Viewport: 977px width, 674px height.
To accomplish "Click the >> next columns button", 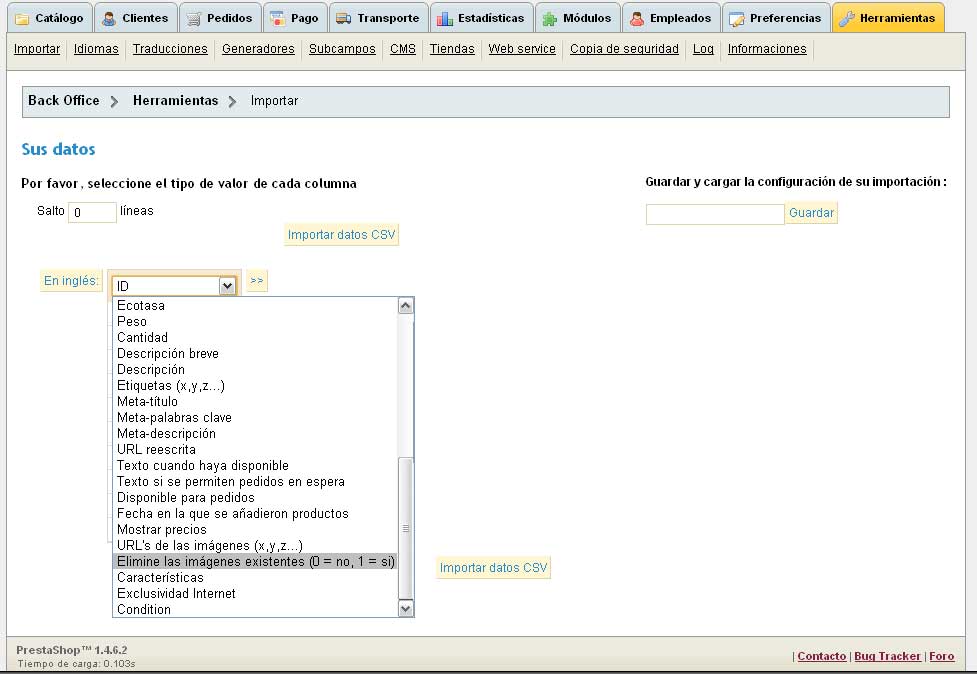I will pyautogui.click(x=257, y=280).
